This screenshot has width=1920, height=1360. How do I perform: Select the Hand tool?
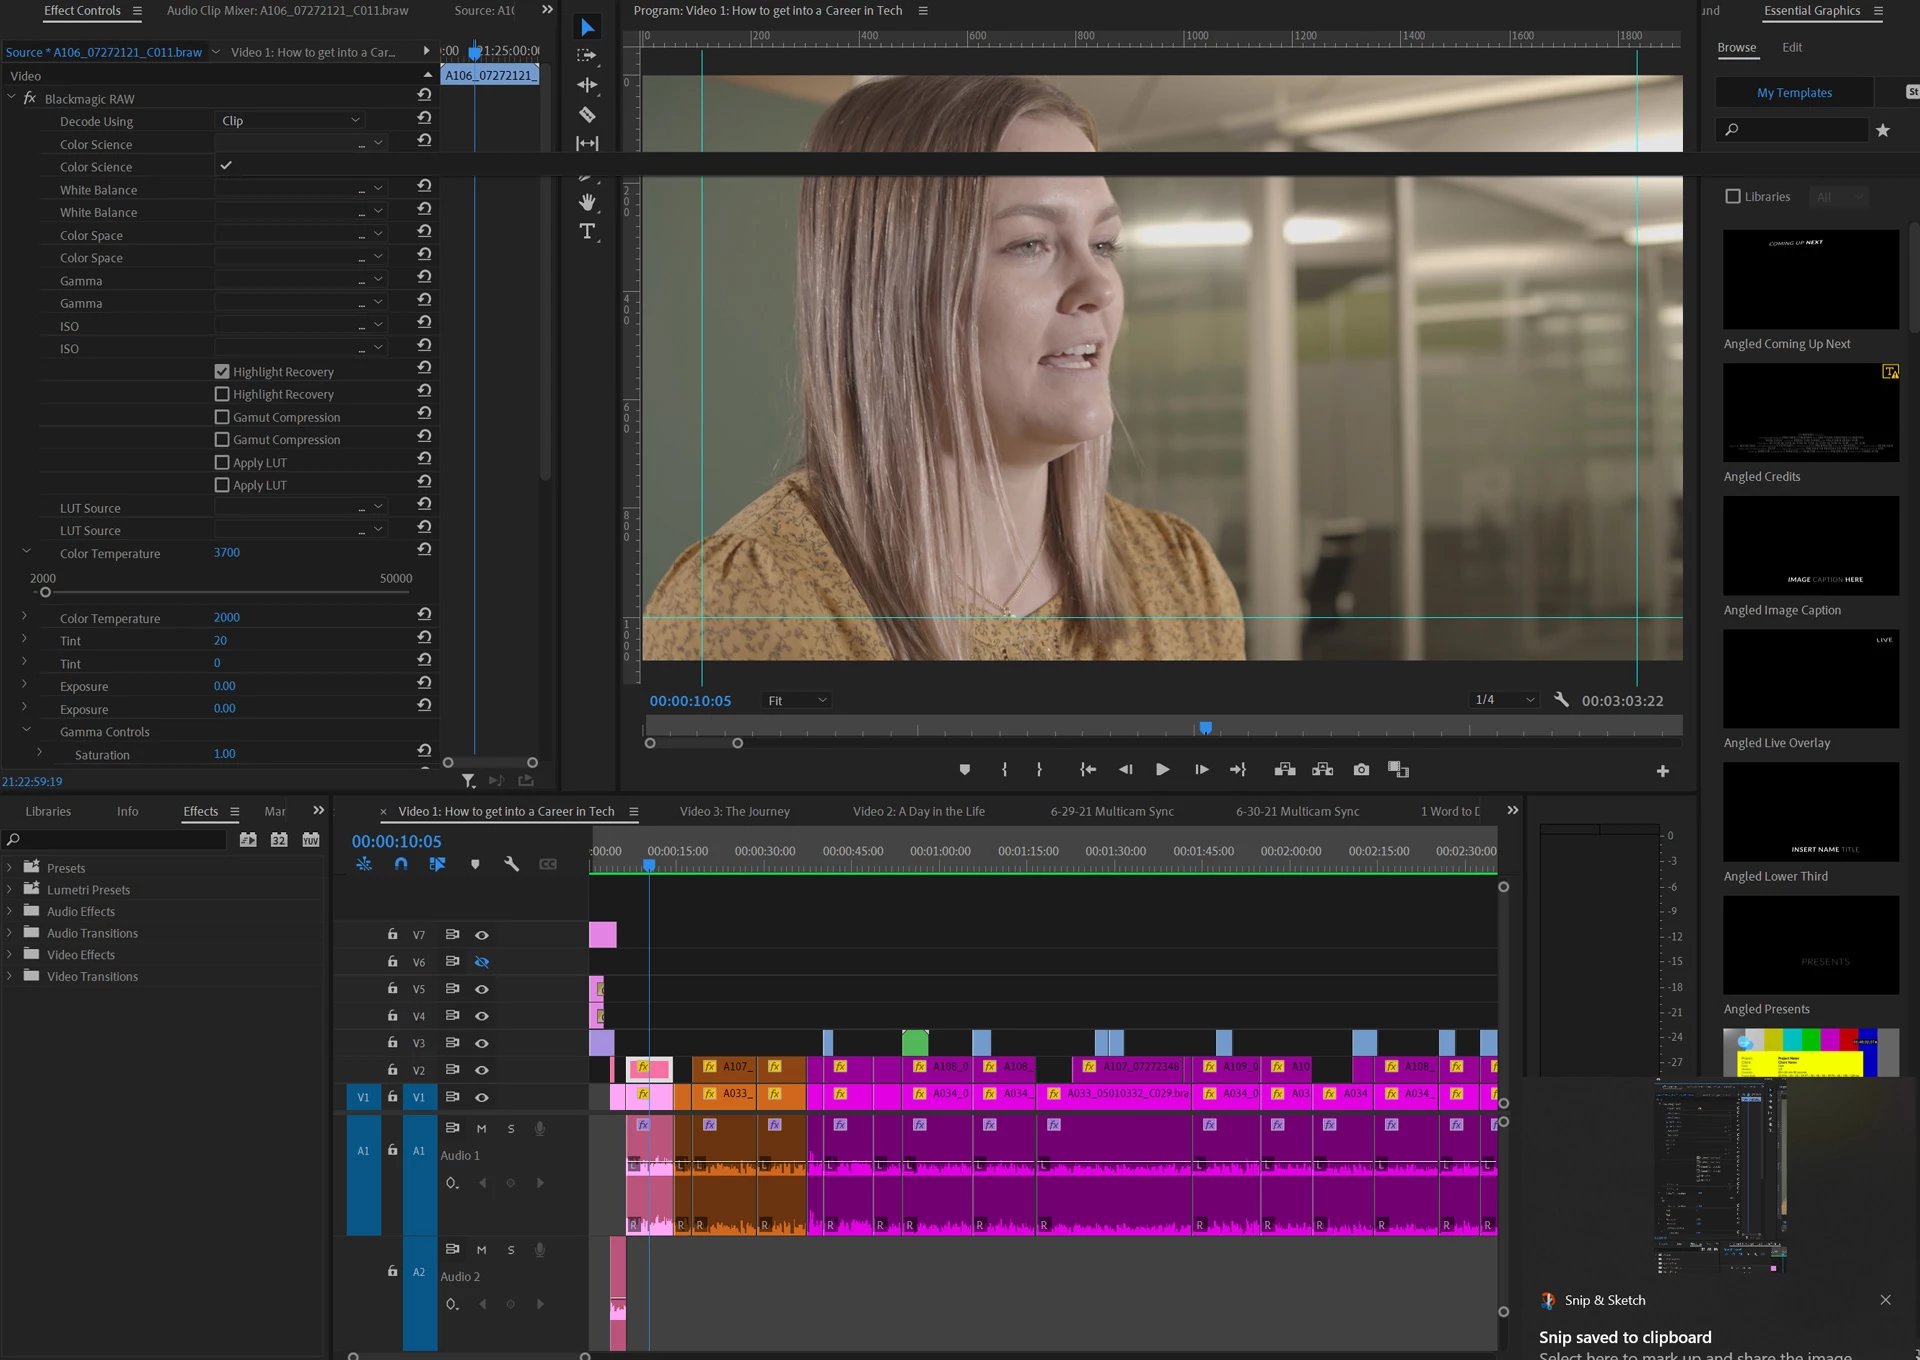[x=587, y=202]
